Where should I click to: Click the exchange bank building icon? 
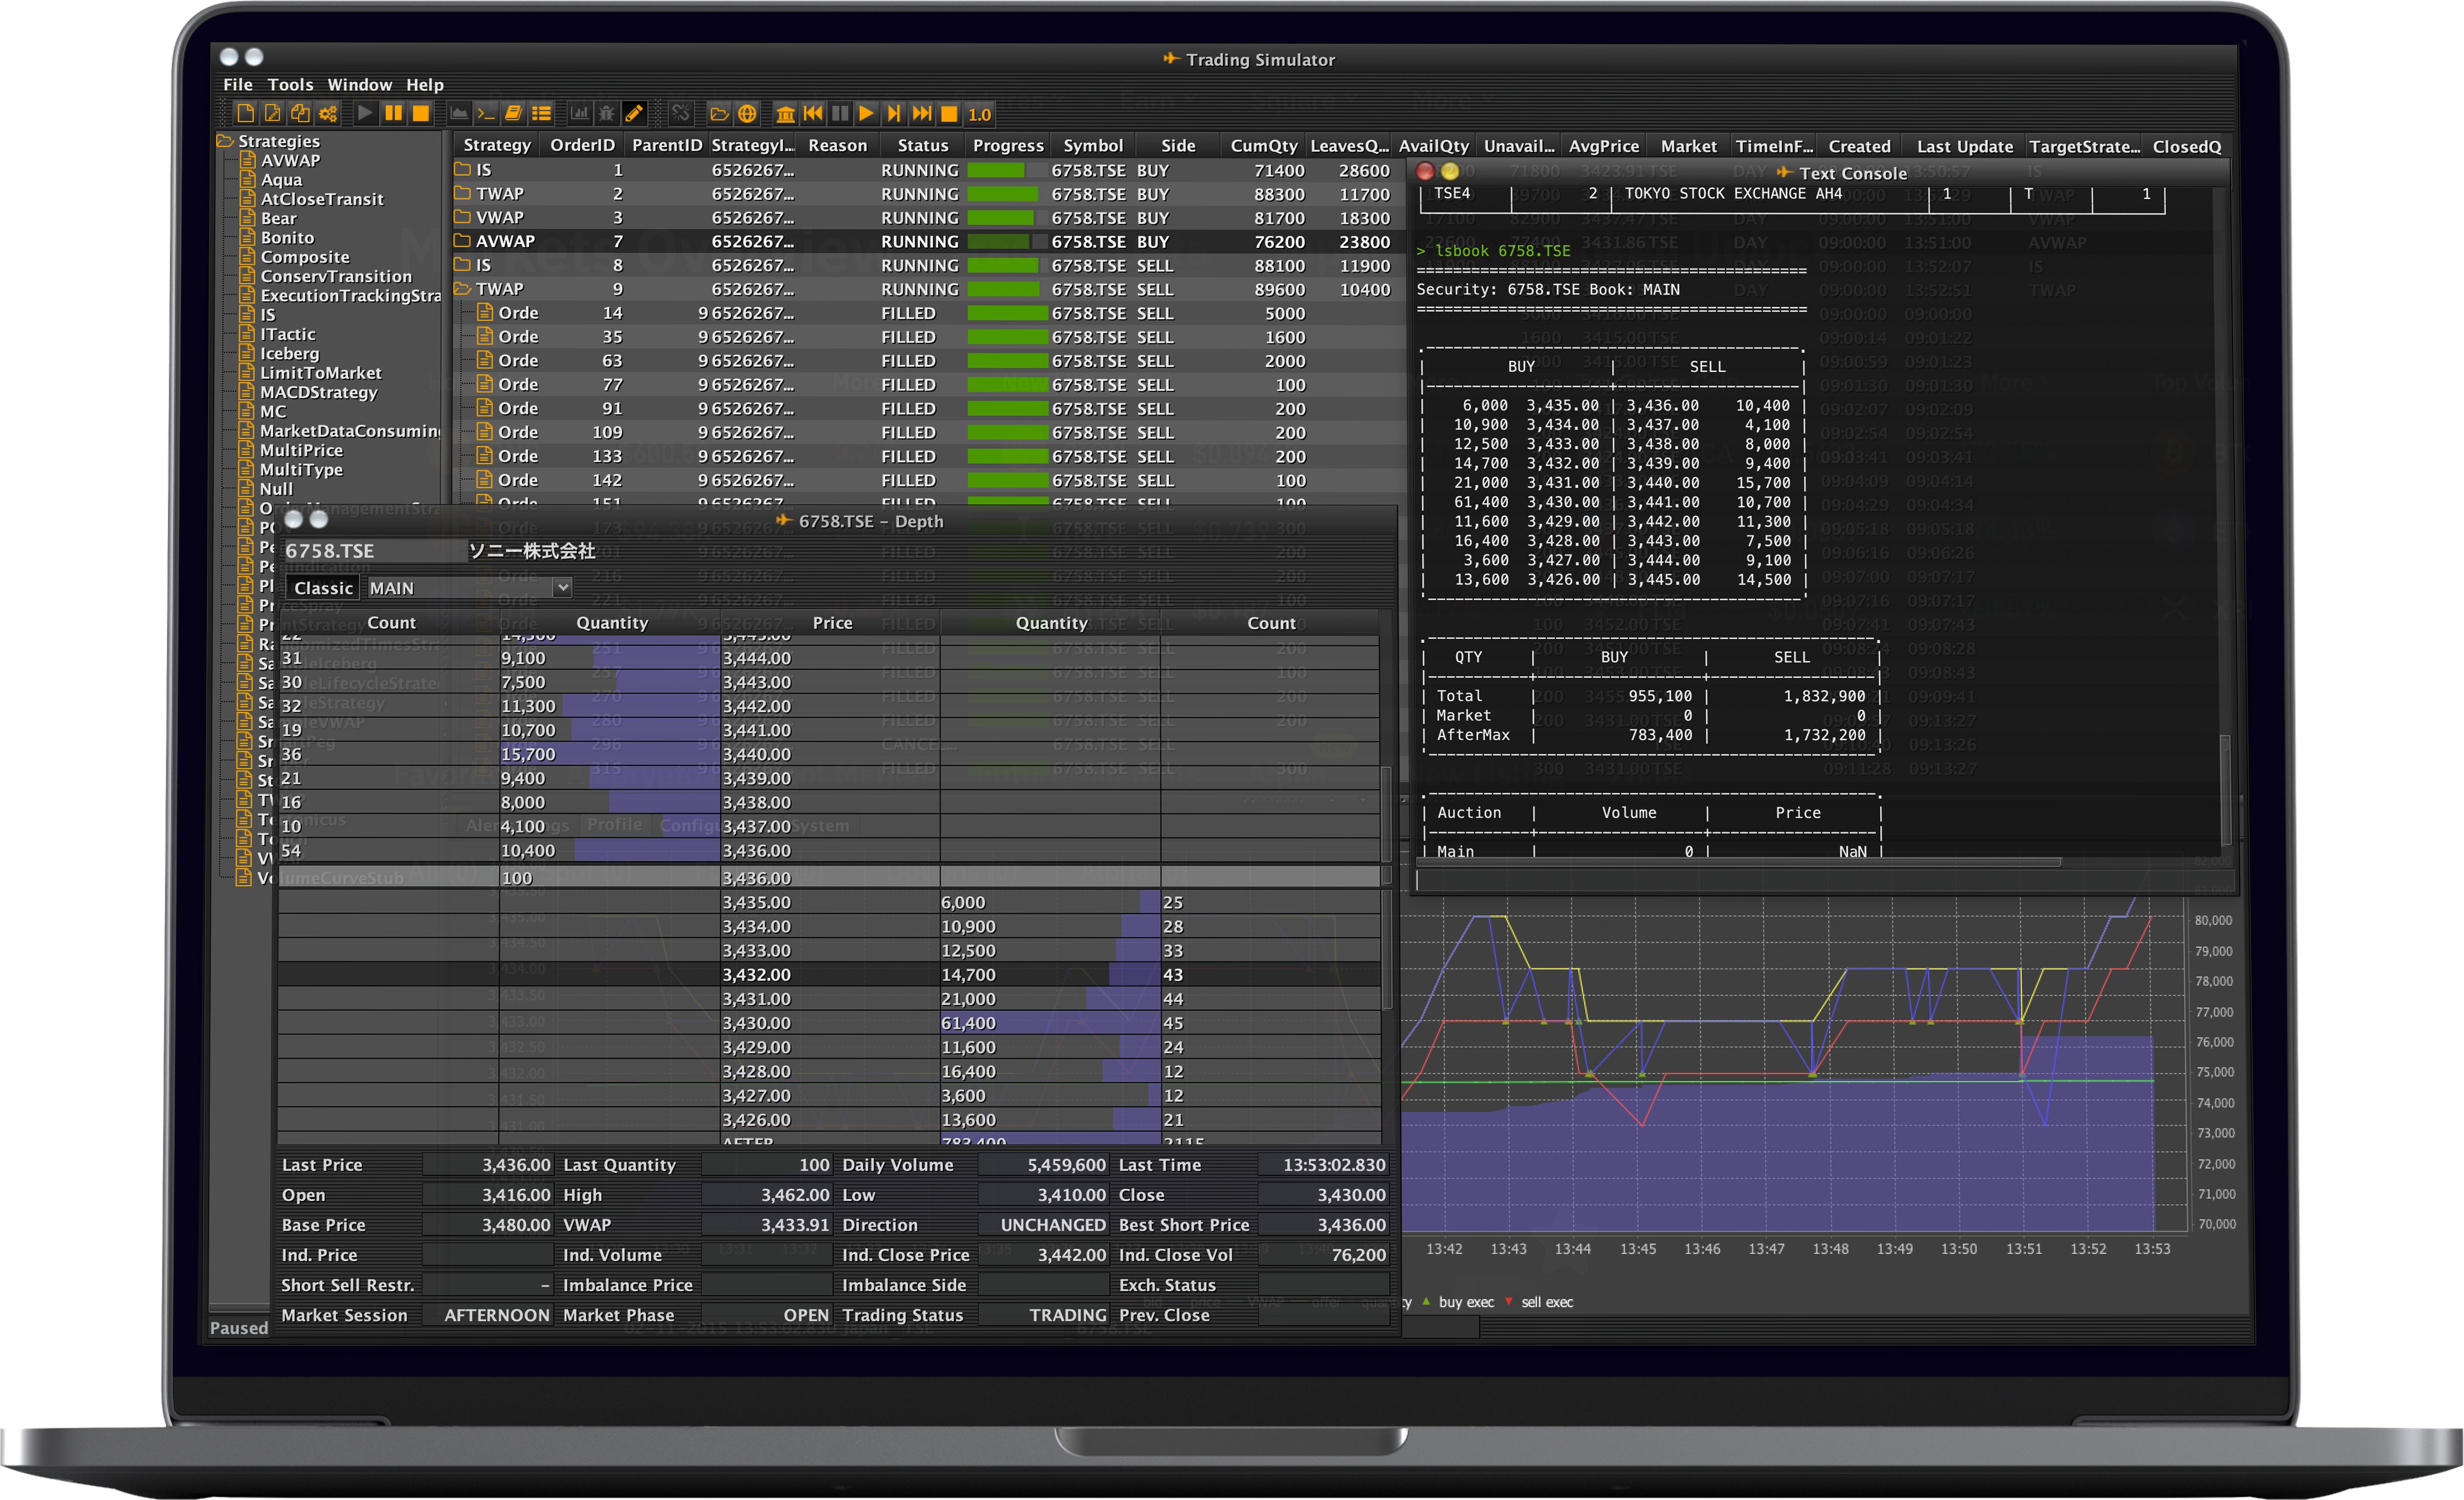[x=786, y=113]
